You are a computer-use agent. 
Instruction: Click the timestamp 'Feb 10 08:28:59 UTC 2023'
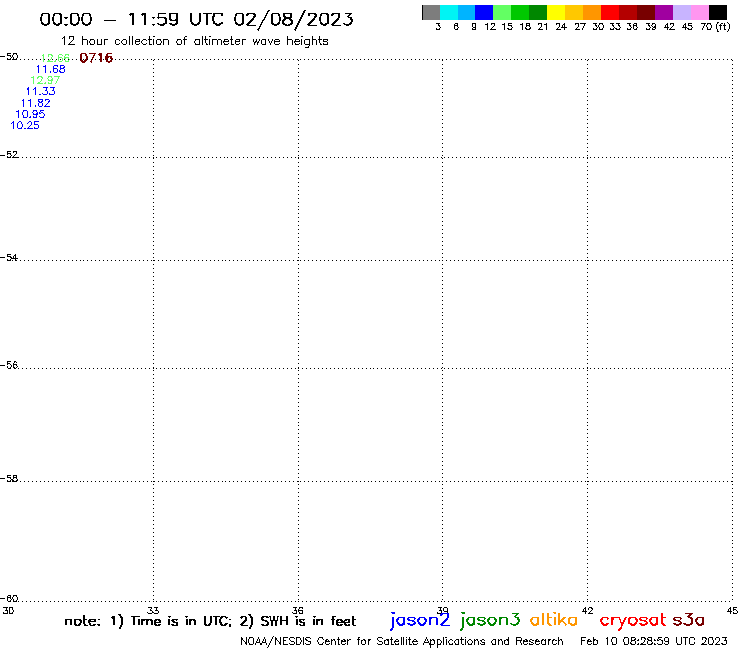point(654,641)
